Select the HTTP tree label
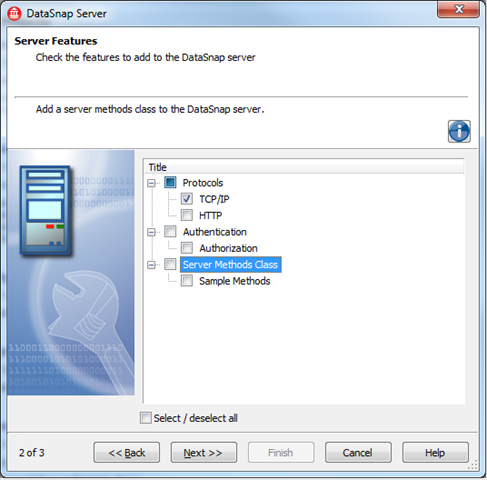The image size is (487, 480). 210,215
